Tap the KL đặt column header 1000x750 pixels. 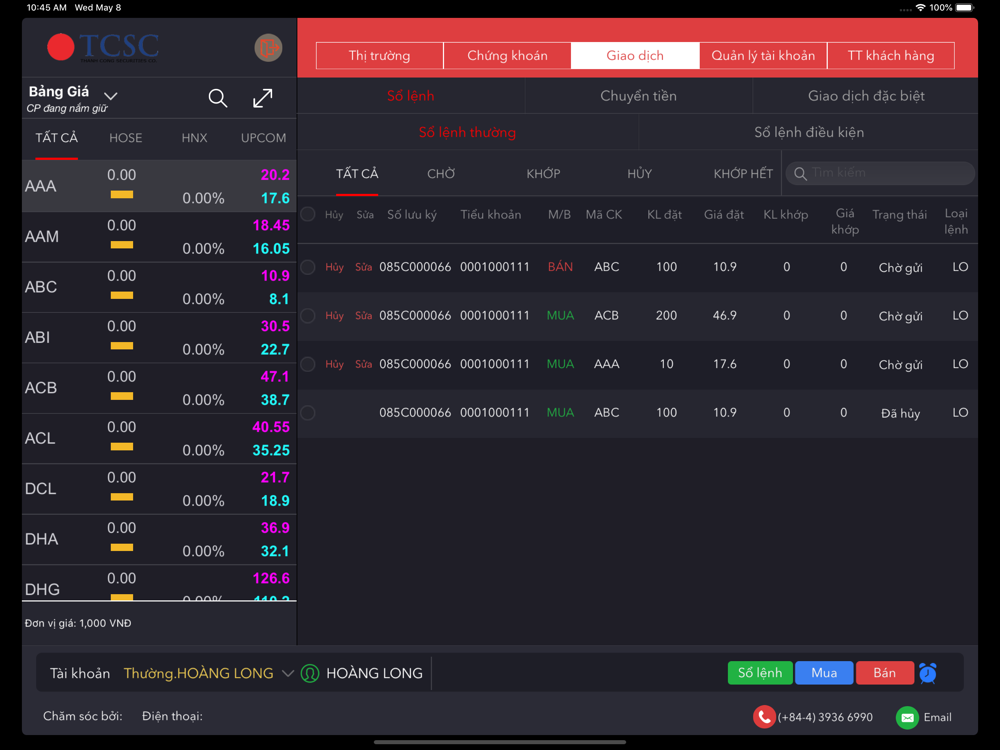(665, 215)
